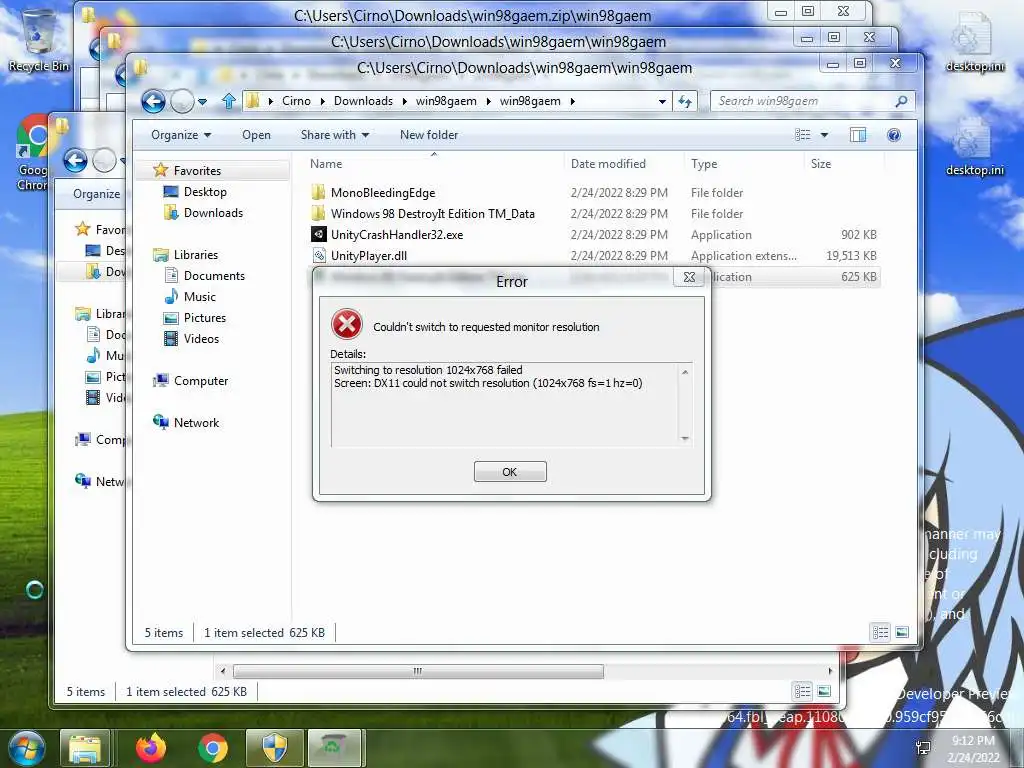Click the File Explorer taskbar icon

pos(86,748)
